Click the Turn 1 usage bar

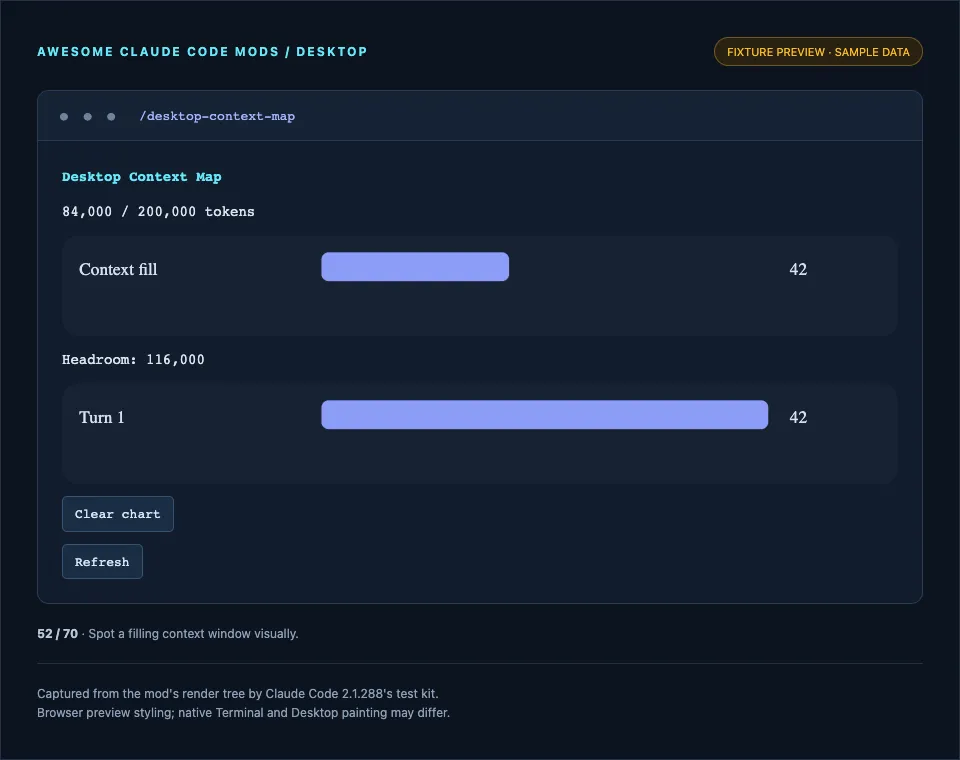[544, 415]
